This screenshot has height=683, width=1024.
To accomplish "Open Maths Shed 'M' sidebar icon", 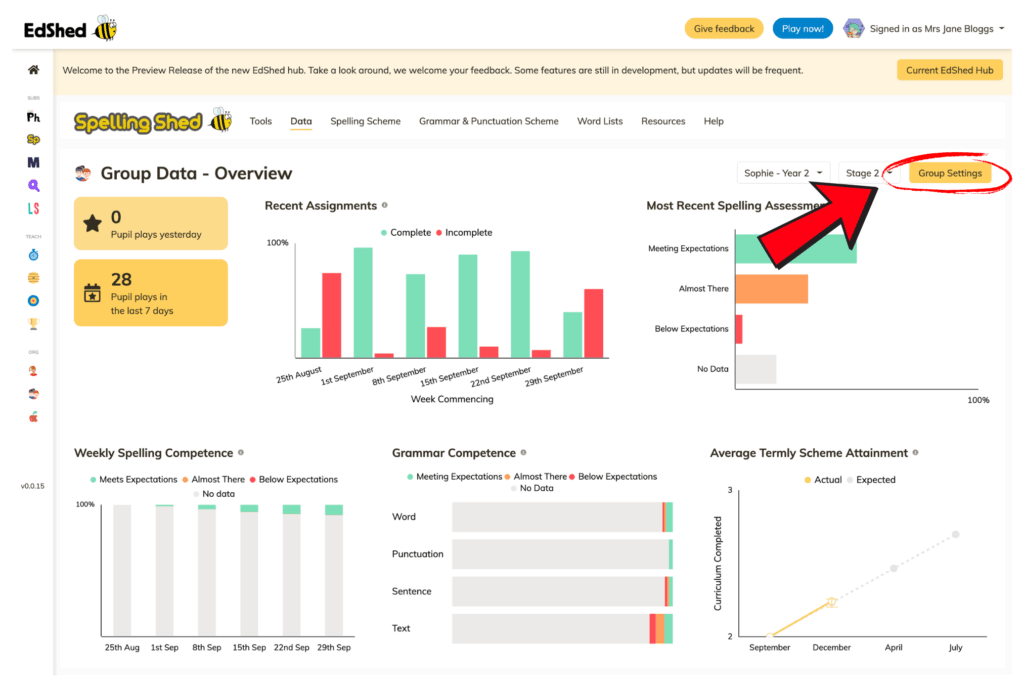I will 33,162.
